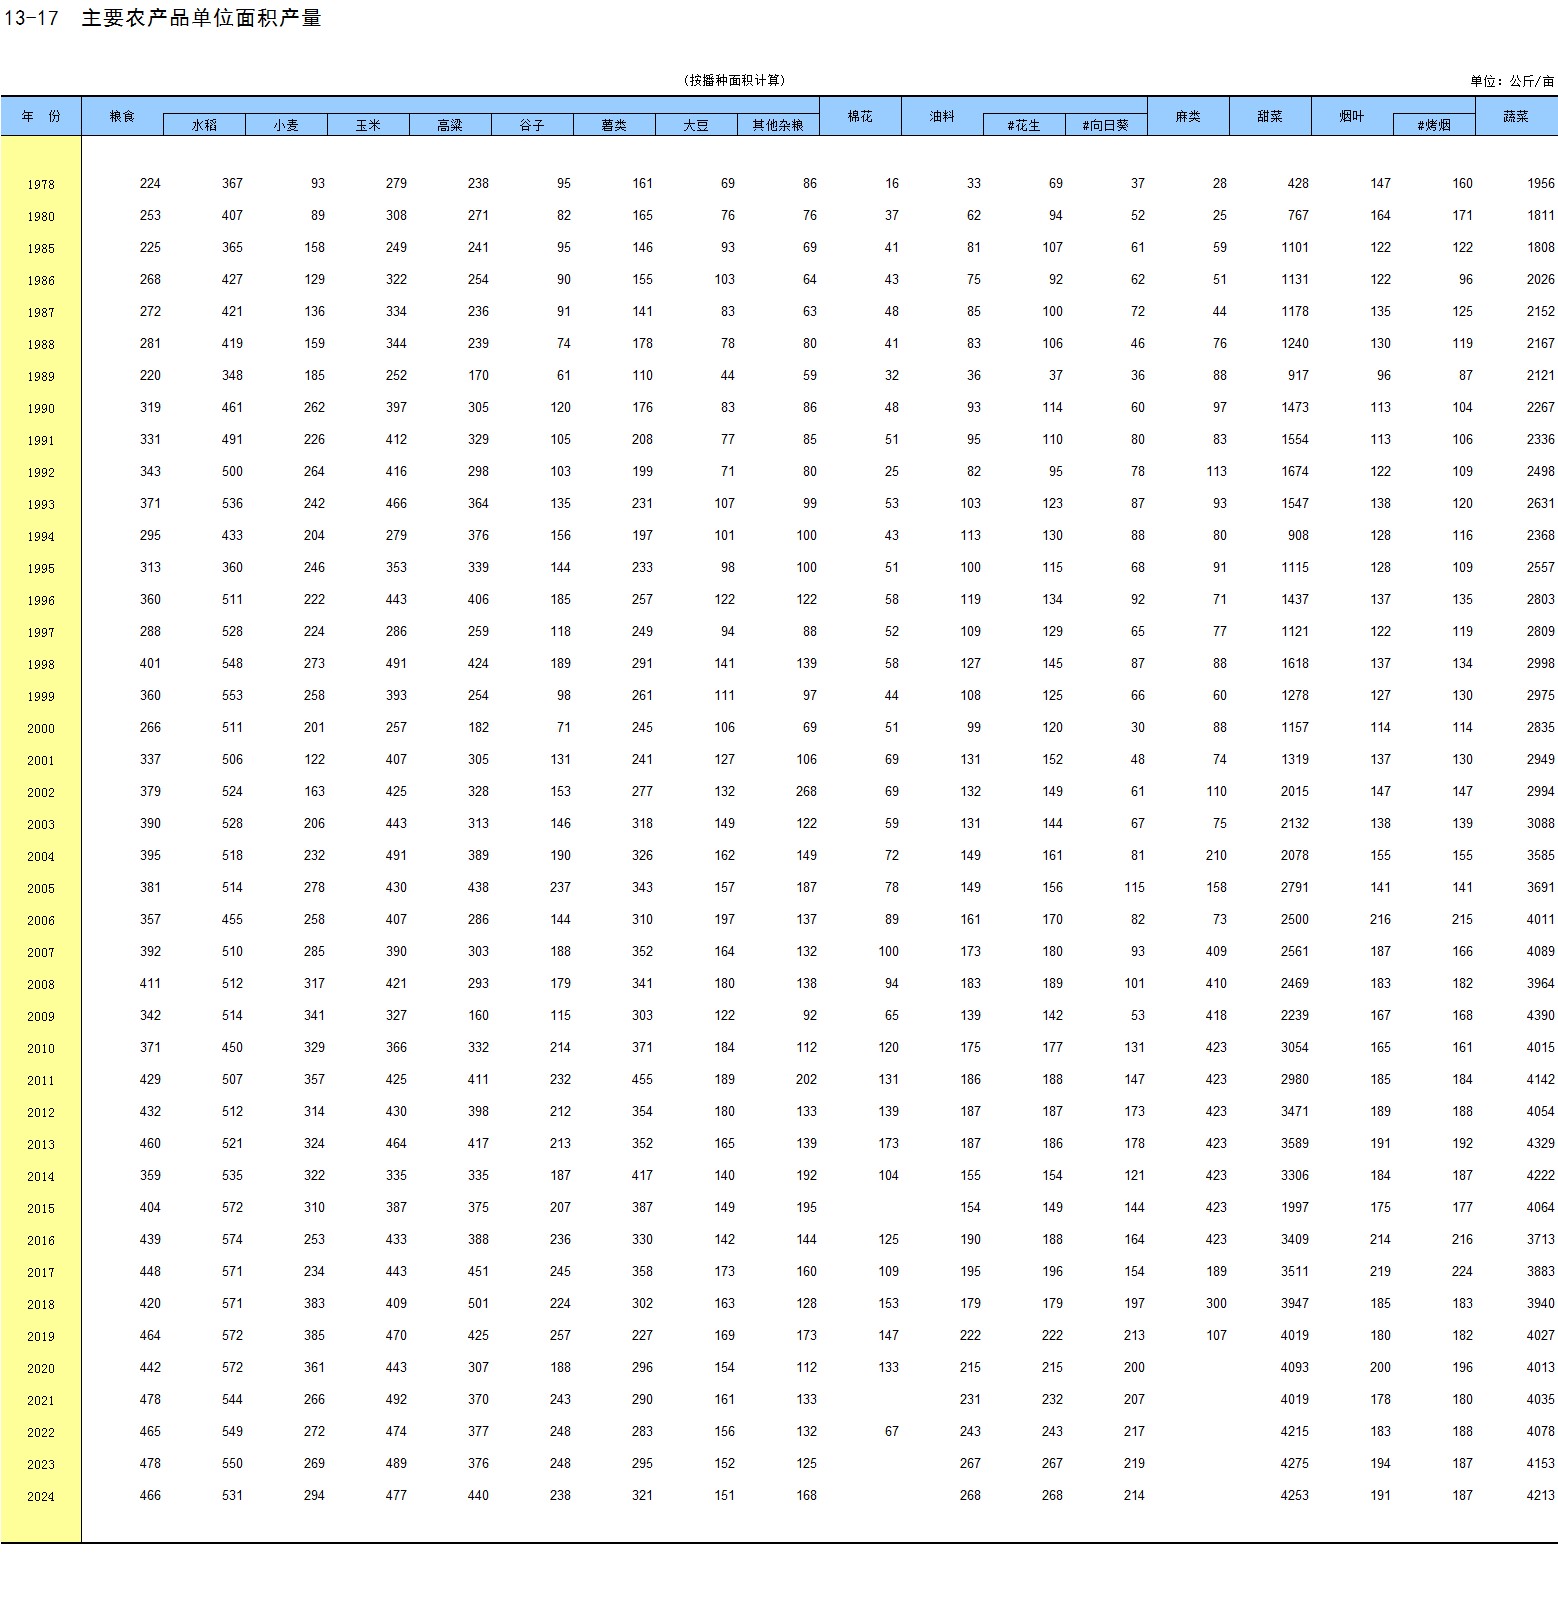Select the 粮食 column header
1558x1608 pixels.
(x=122, y=116)
